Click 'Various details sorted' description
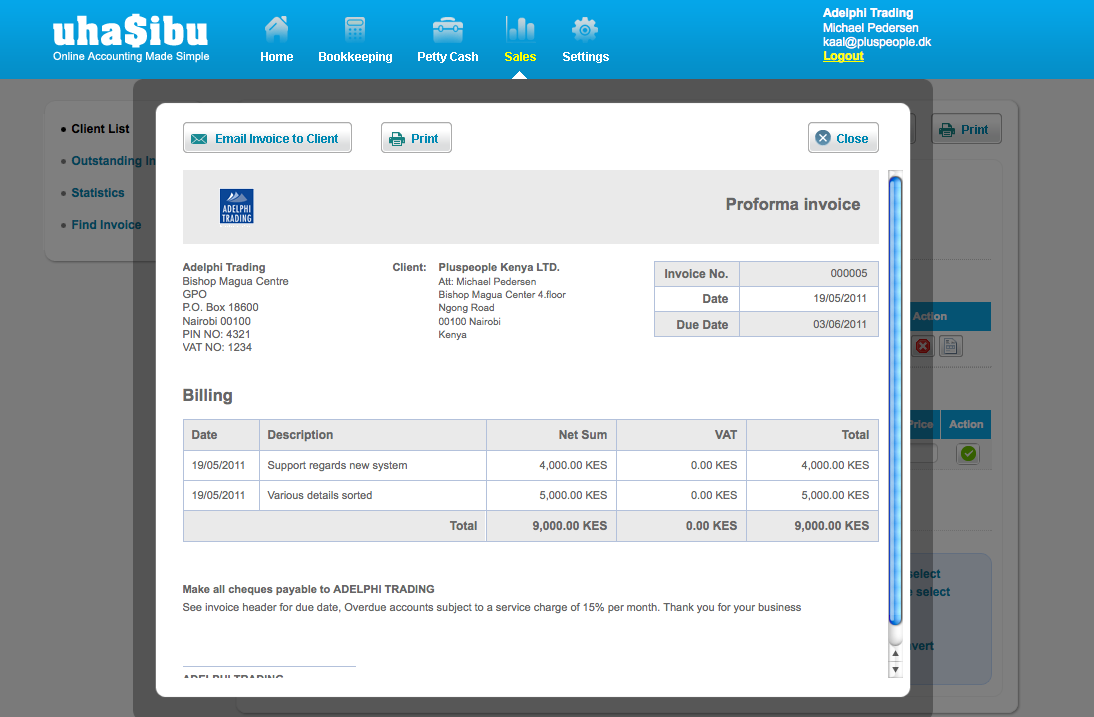Screen dimensions: 1094x717 click(x=320, y=495)
